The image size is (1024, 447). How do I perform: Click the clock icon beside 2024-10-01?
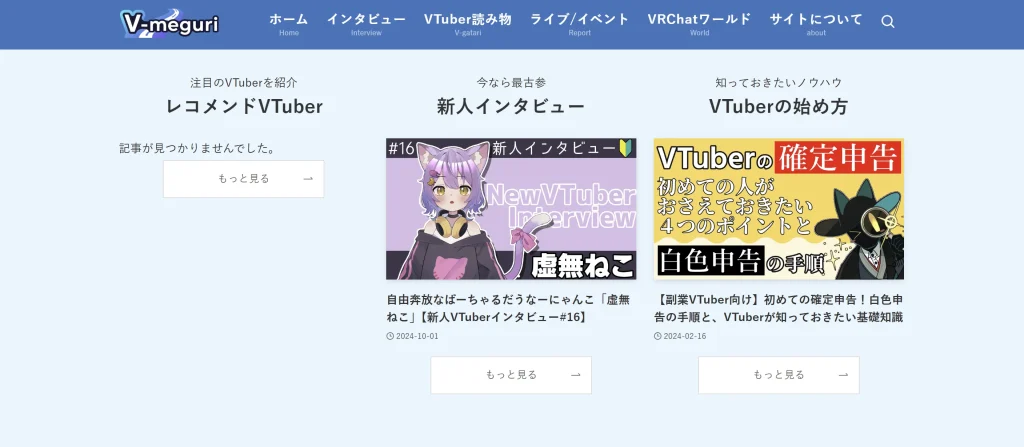click(391, 337)
